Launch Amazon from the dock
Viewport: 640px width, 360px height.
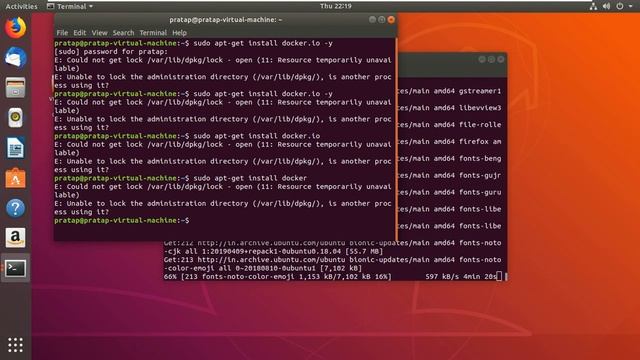(x=16, y=238)
